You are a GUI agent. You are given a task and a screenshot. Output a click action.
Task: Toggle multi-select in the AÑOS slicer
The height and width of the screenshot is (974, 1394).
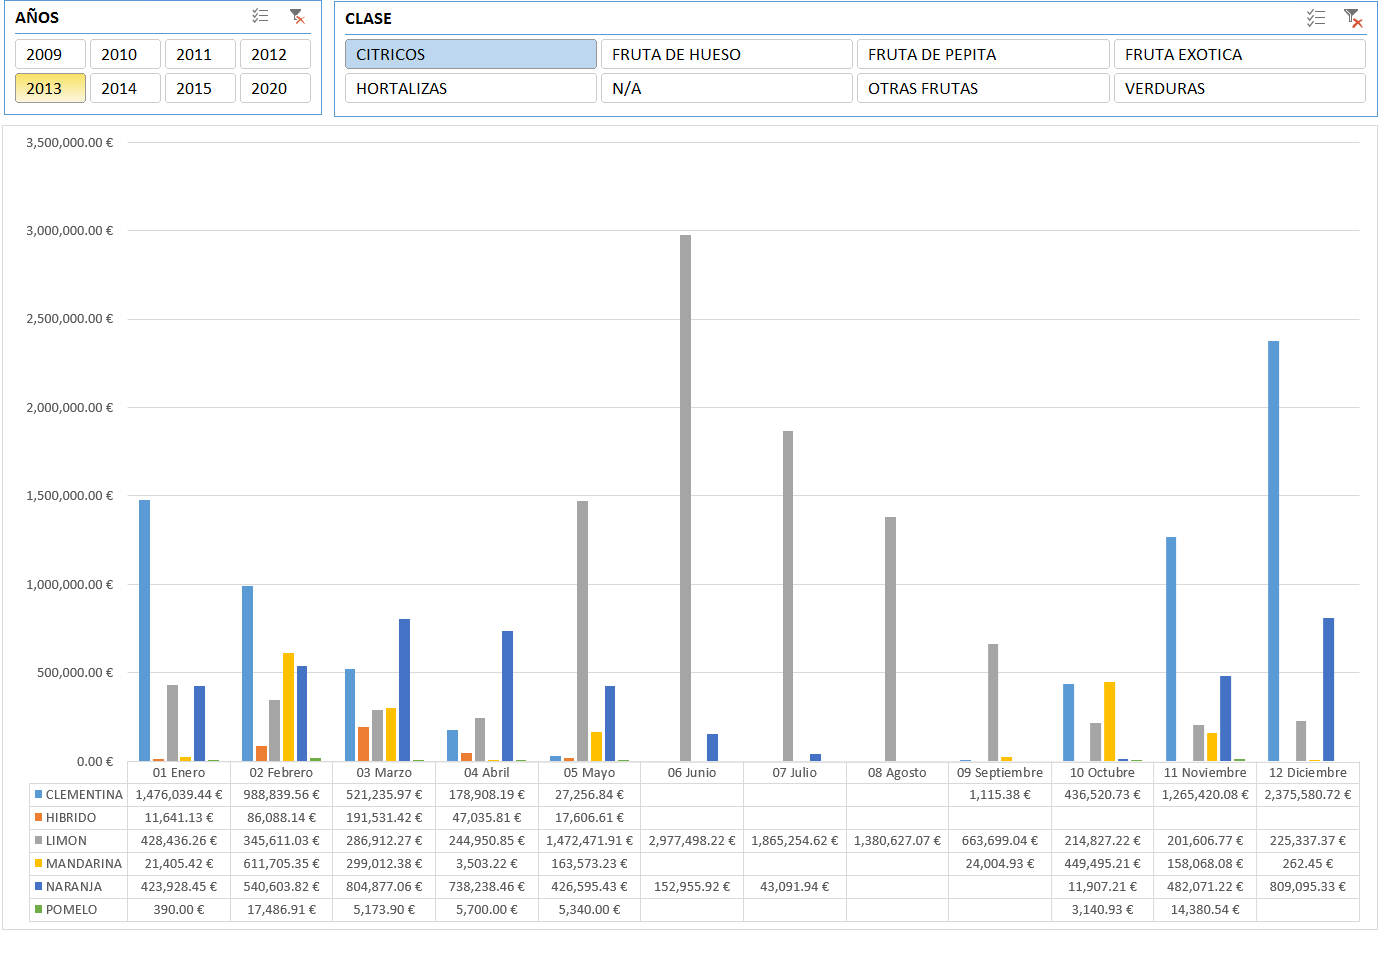[x=260, y=16]
